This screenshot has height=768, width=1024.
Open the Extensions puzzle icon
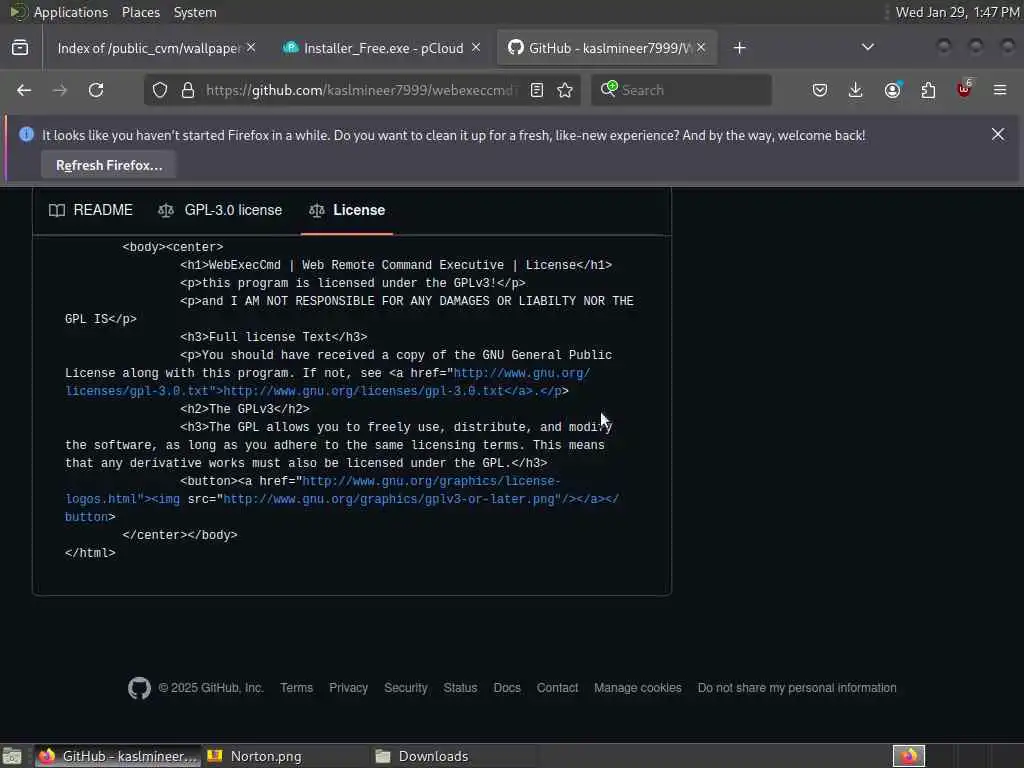pos(929,90)
